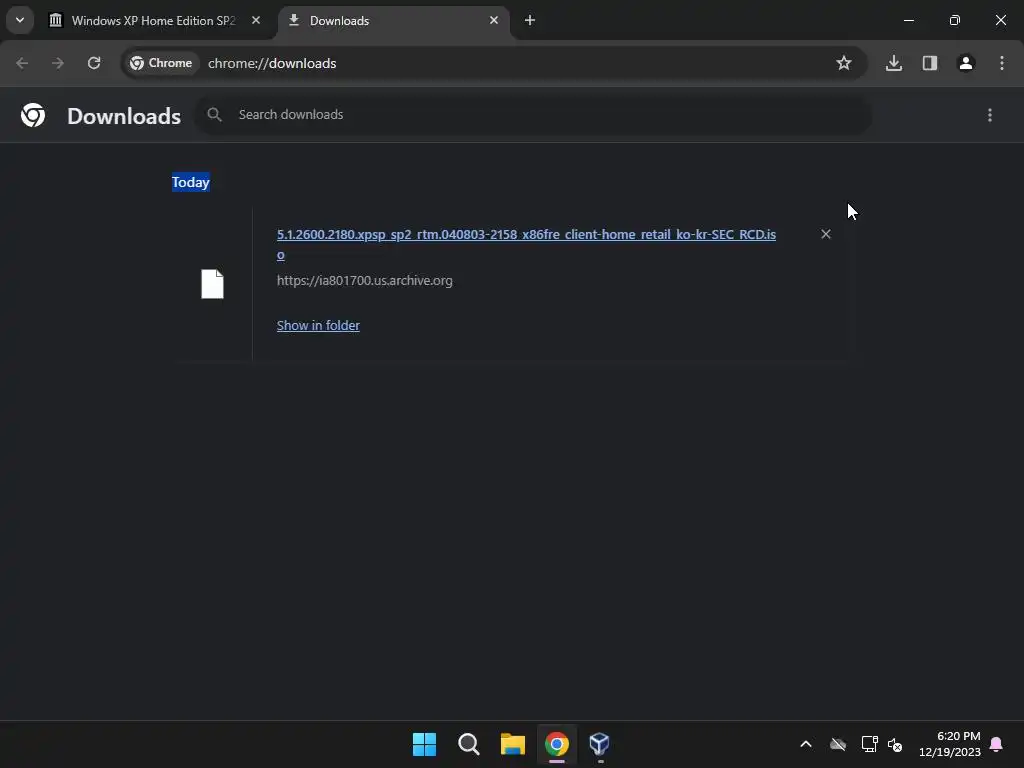Click the Chrome site info chip

click(x=161, y=63)
